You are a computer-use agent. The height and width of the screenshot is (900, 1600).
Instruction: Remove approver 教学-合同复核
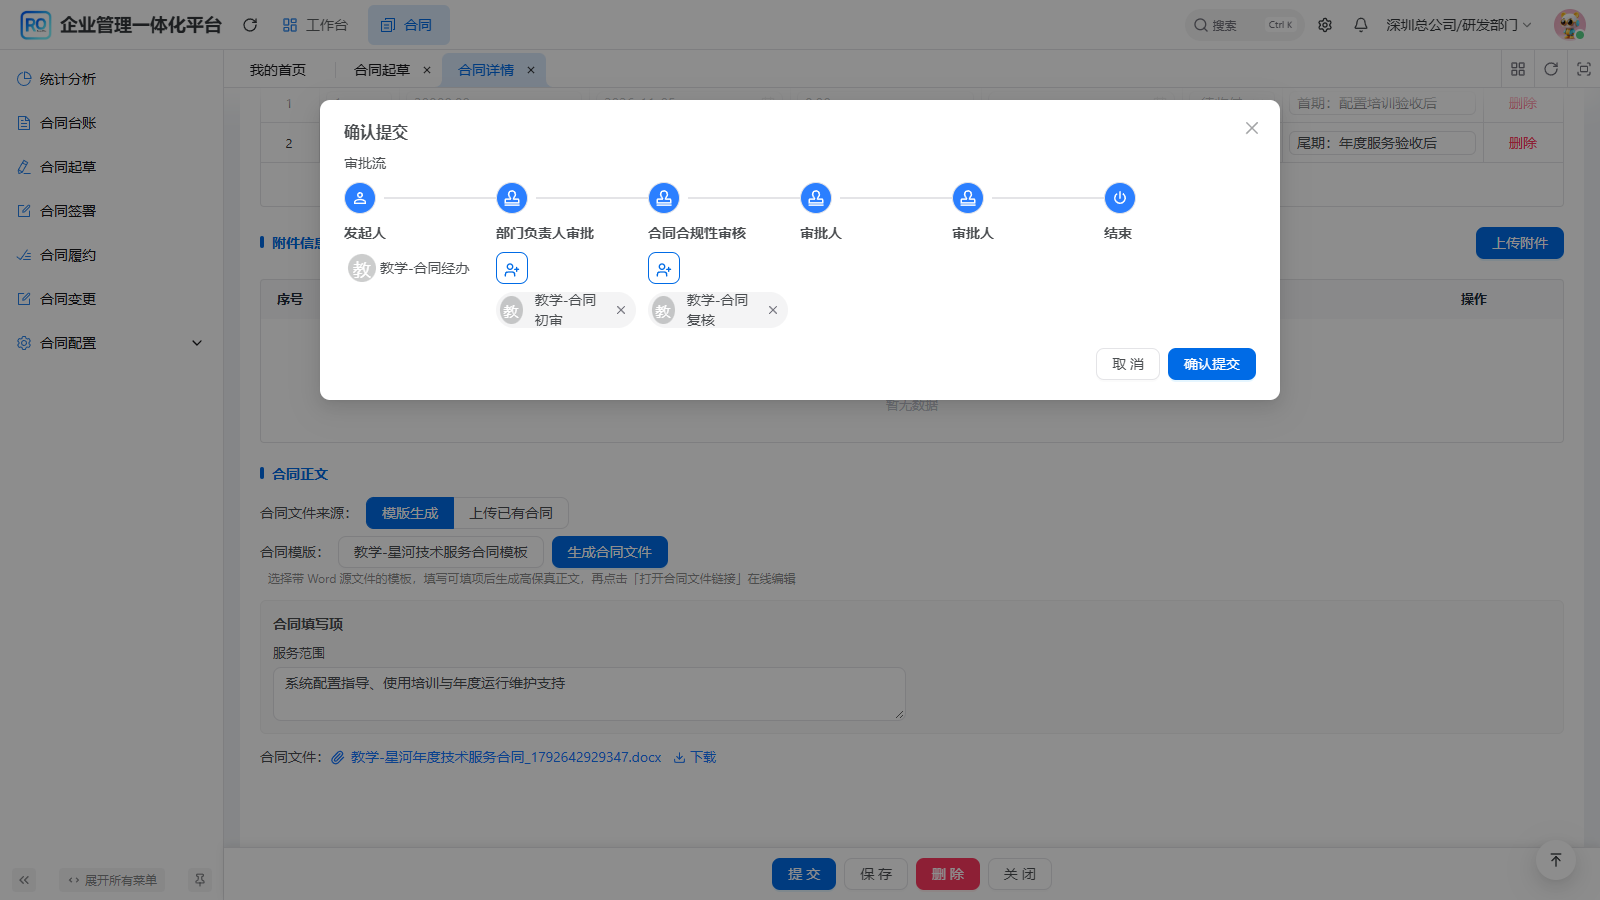(773, 310)
